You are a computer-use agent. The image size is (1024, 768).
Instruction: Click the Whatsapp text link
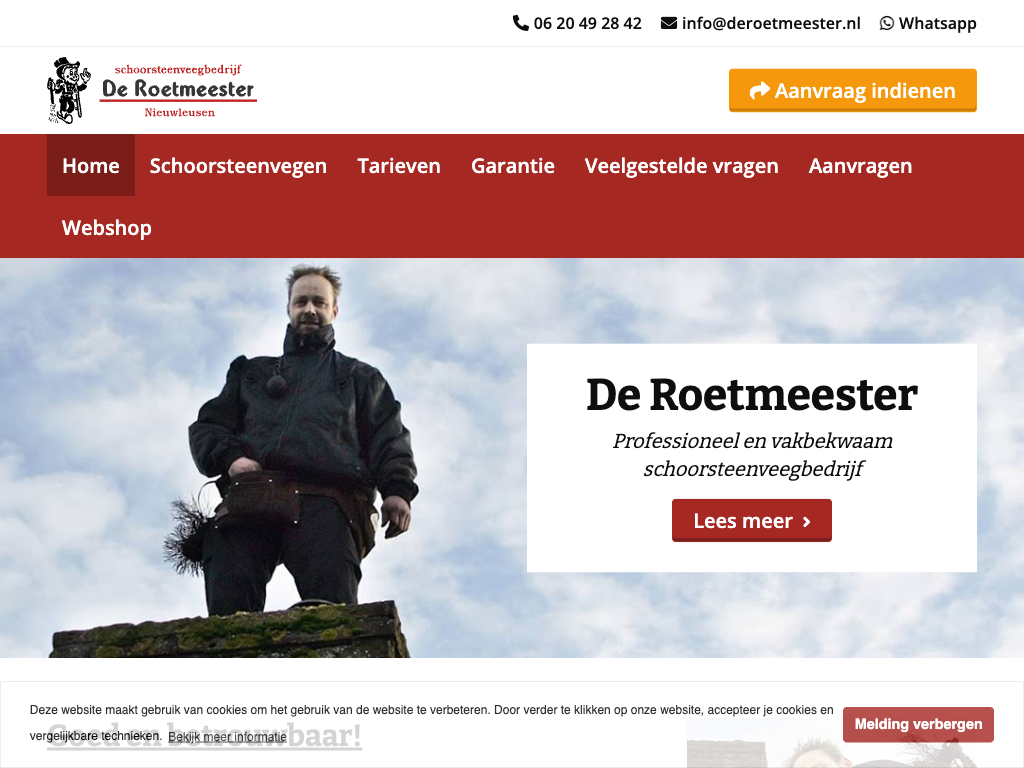tap(937, 24)
